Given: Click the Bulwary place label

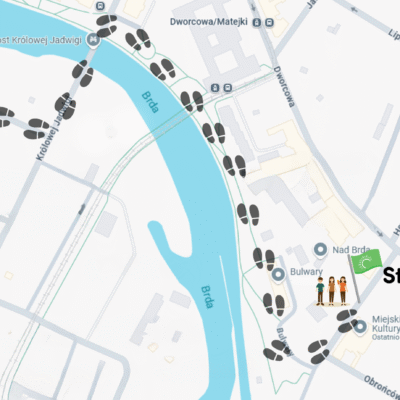Looking at the screenshot, I should pos(306,272).
